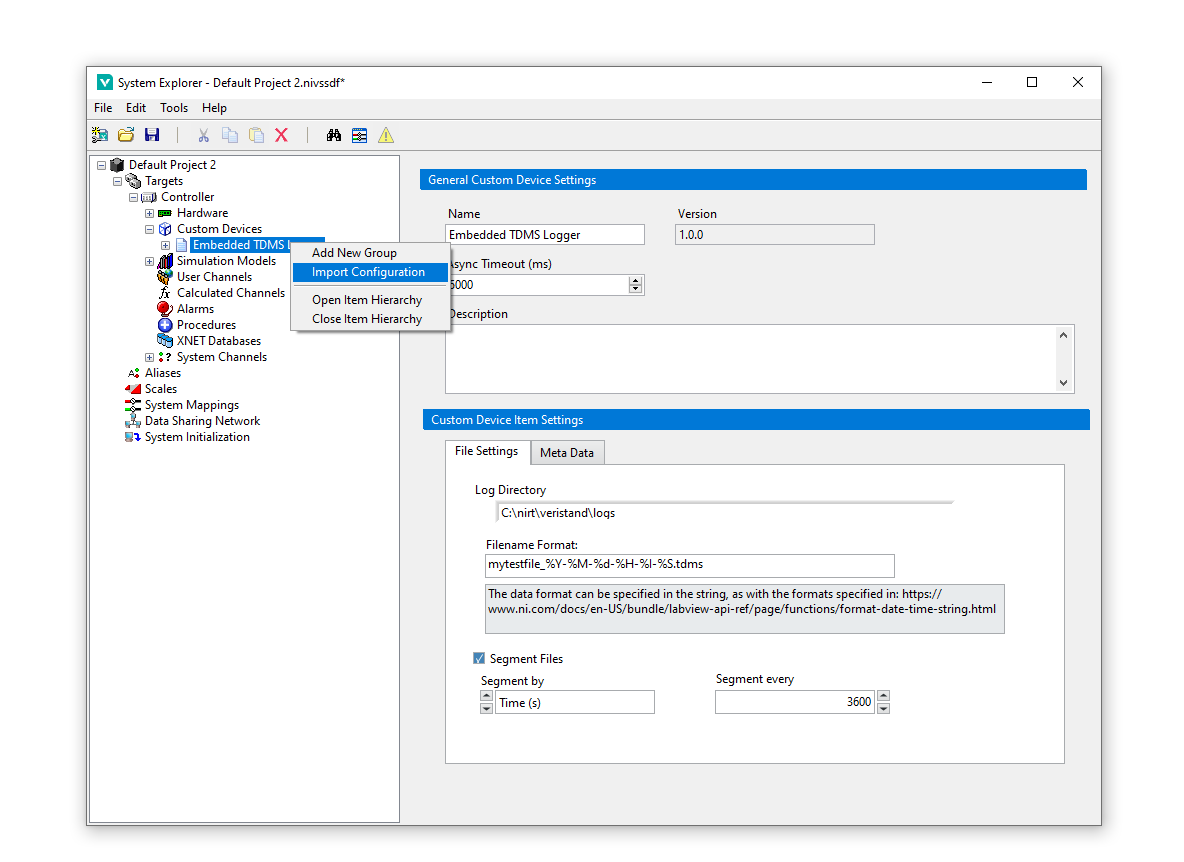Click the Custom Devices cube icon
Screen dimensions: 1184x862
tap(165, 229)
